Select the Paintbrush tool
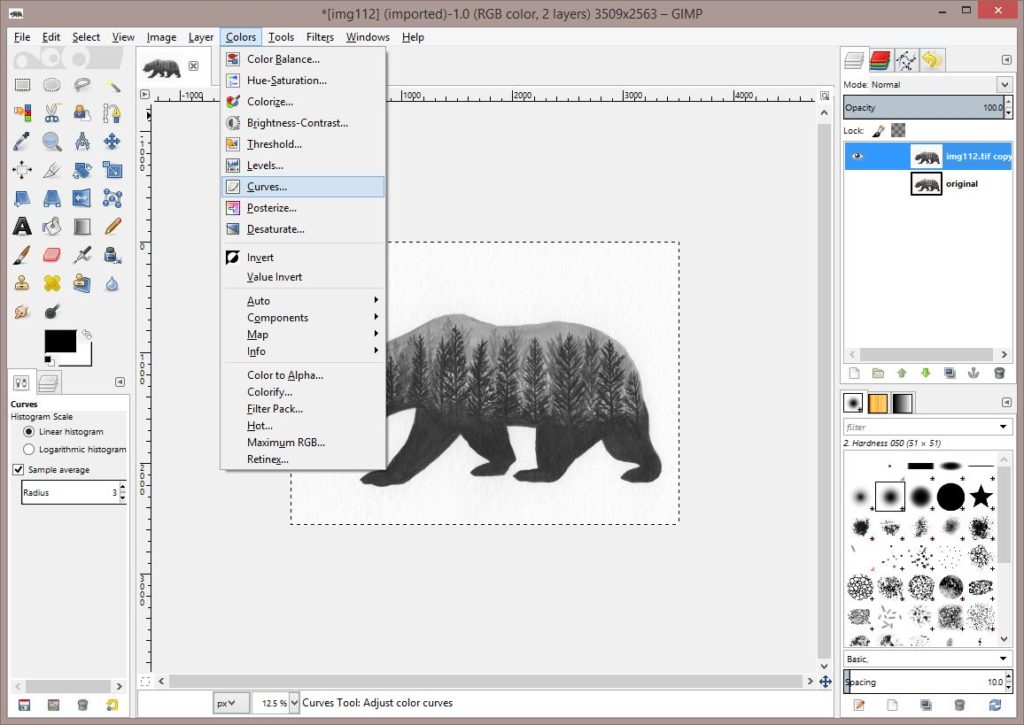1024x725 pixels. (22, 255)
